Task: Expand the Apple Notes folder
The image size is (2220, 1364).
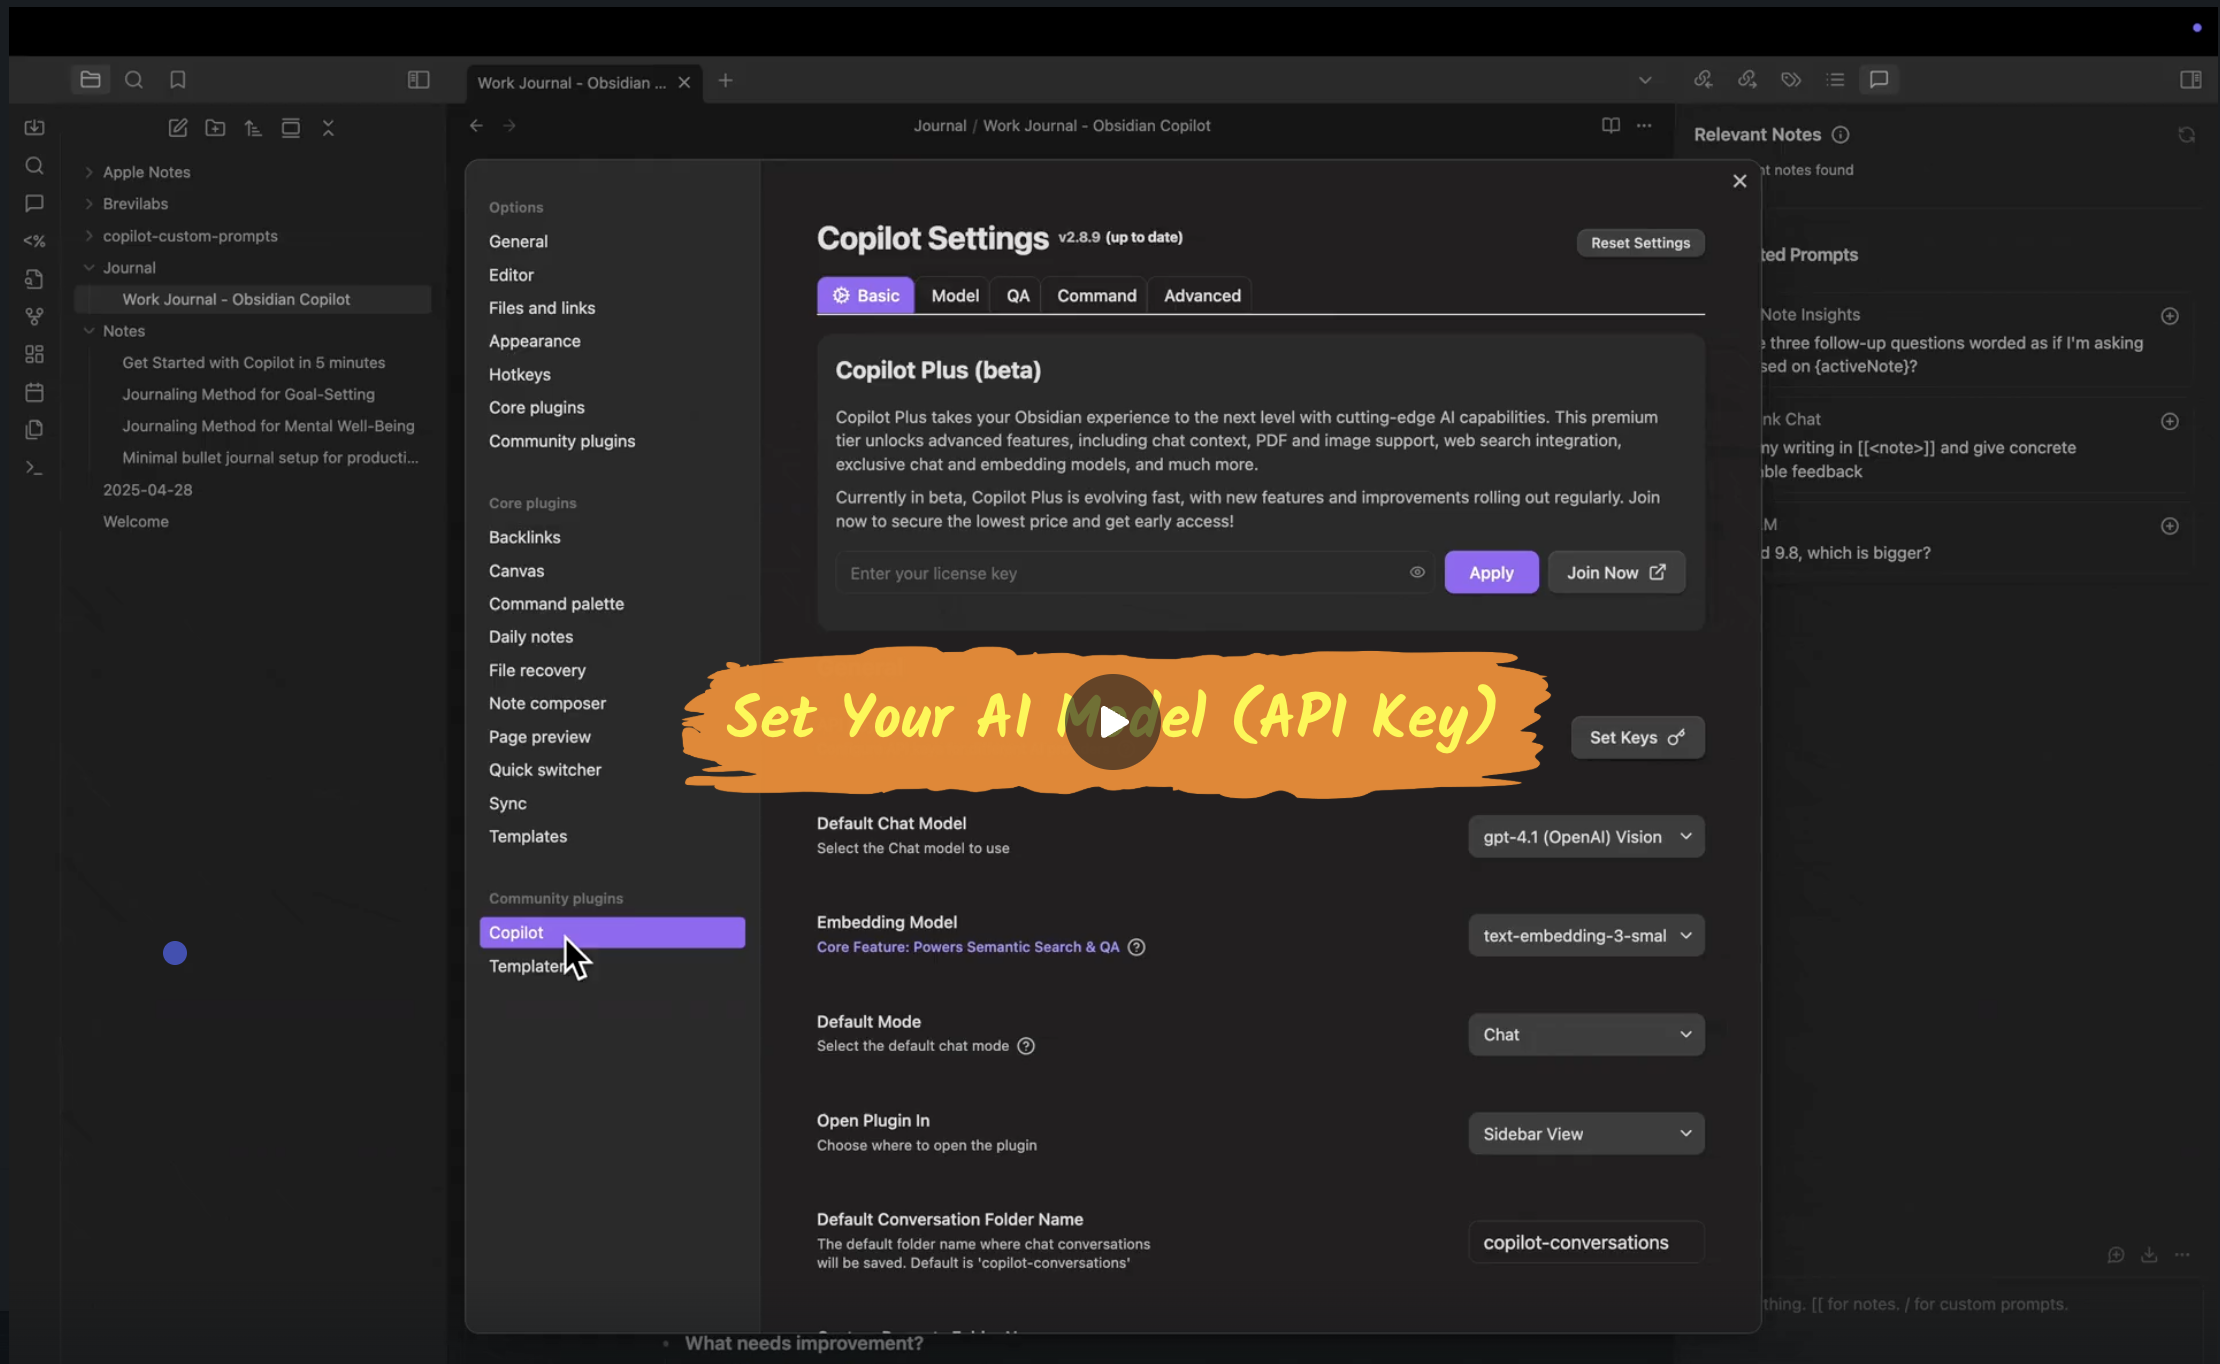Action: pyautogui.click(x=146, y=172)
